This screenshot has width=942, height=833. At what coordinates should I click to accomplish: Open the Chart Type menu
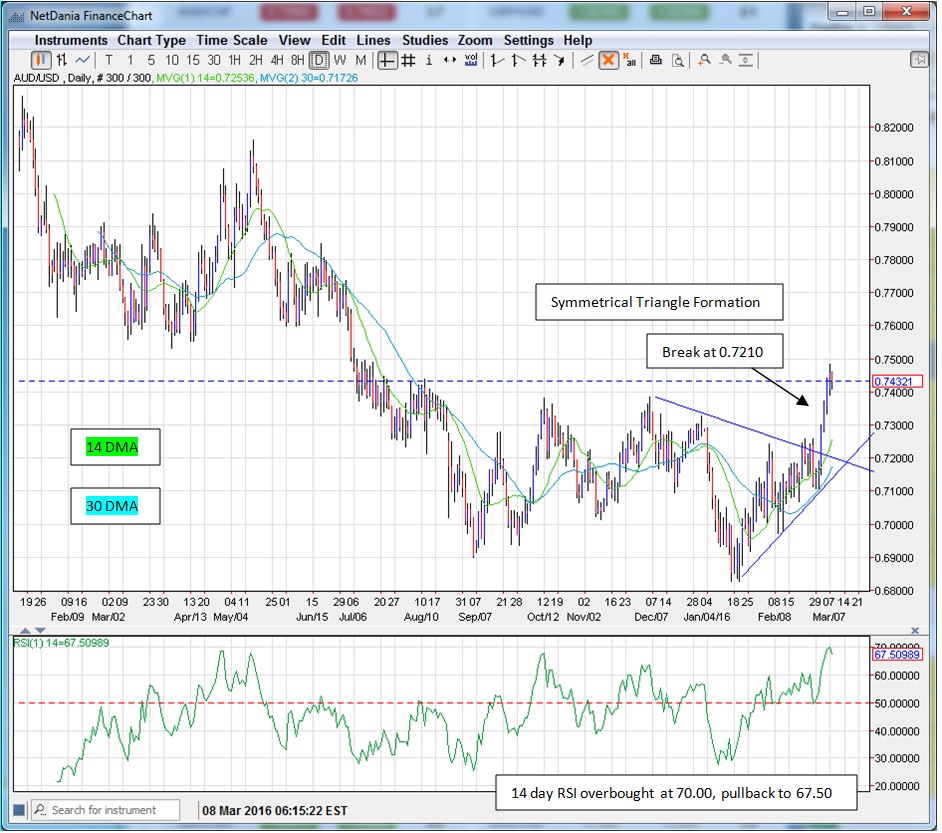pos(151,40)
